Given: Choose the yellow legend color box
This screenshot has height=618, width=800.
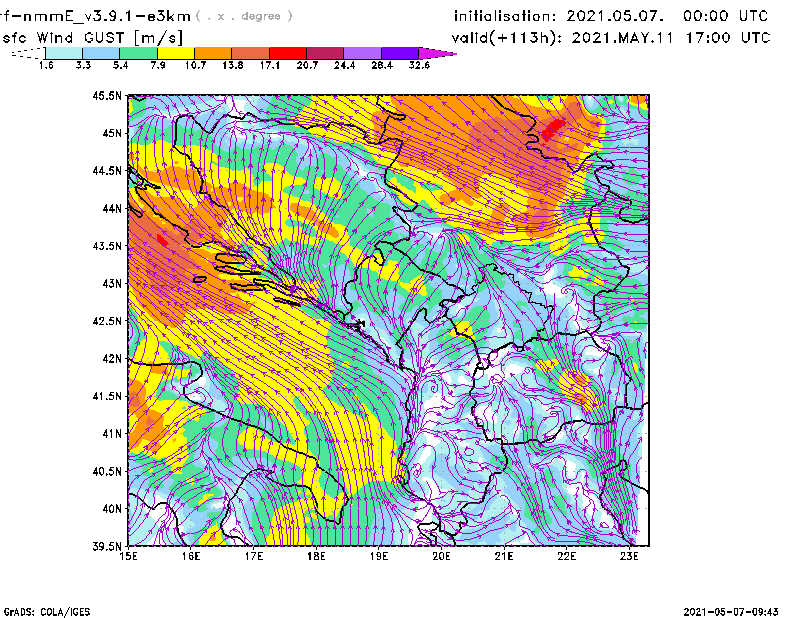Looking at the screenshot, I should click(176, 53).
